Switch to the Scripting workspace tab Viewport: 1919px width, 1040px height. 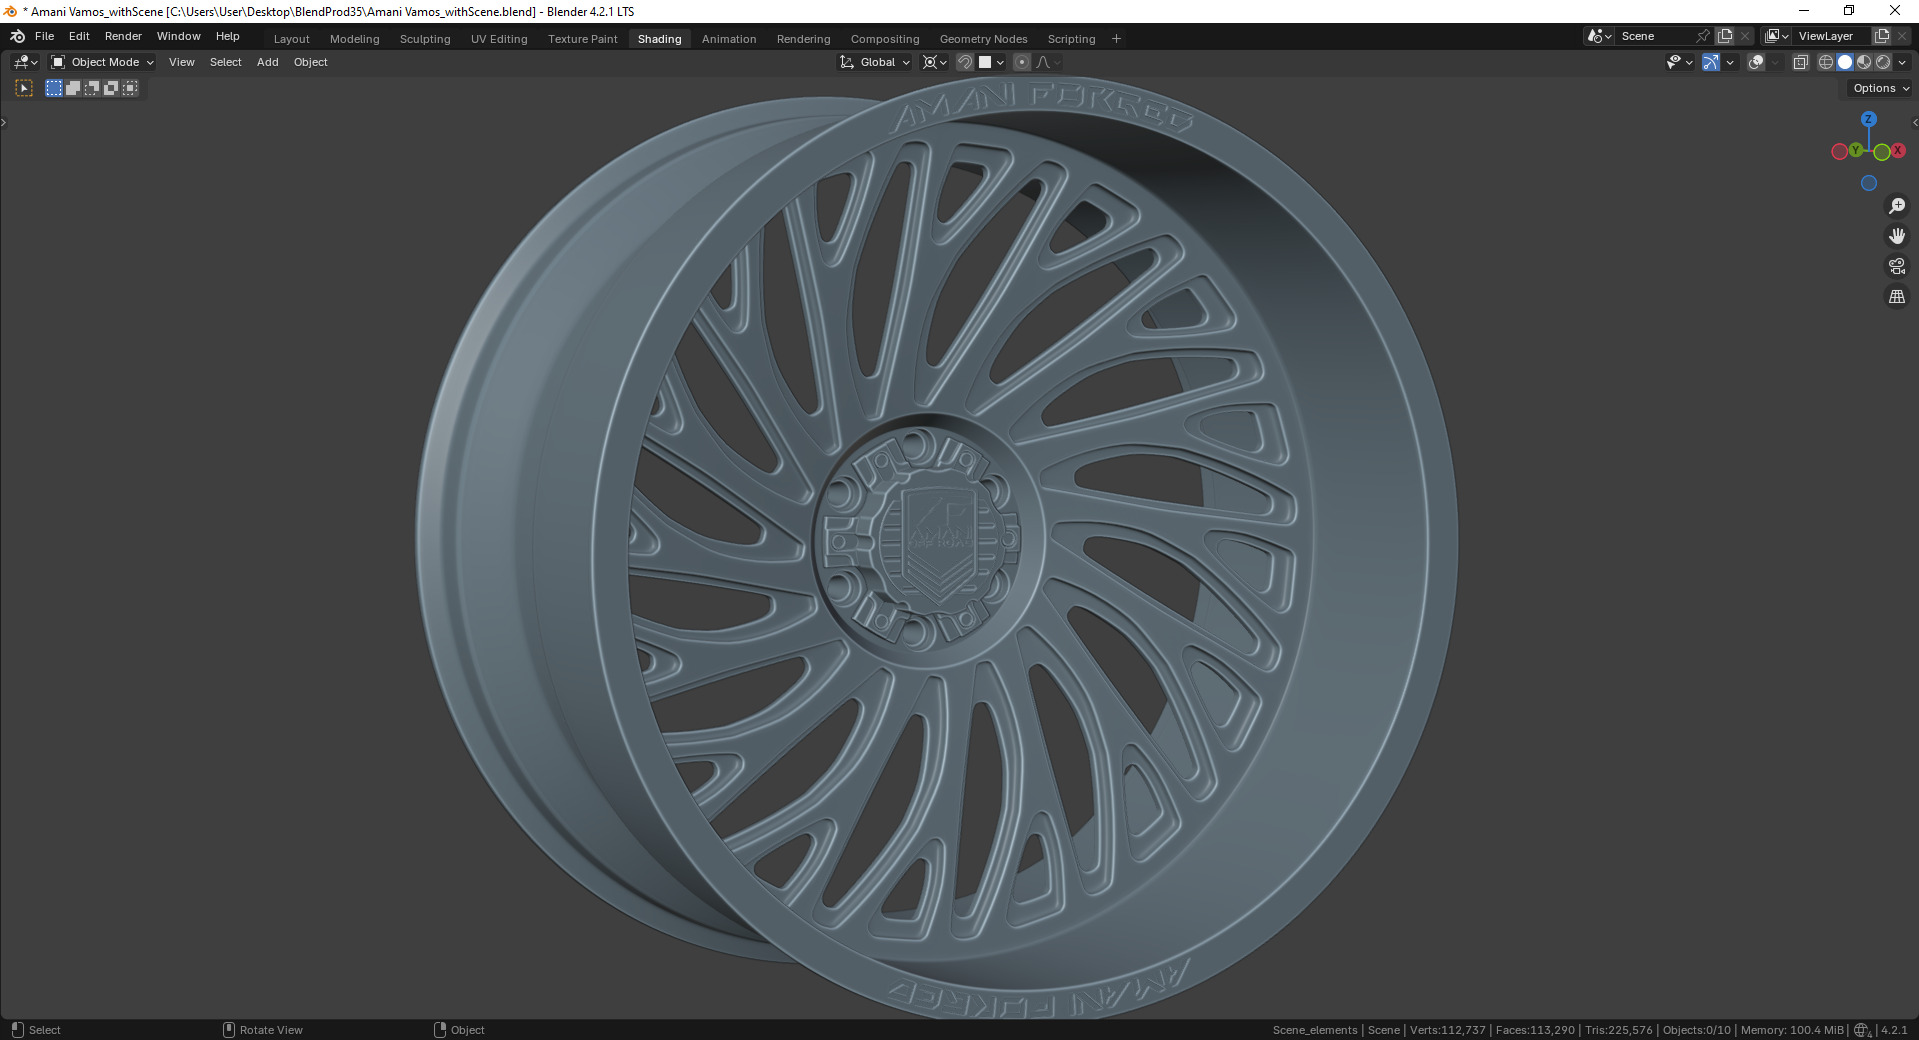click(1072, 39)
